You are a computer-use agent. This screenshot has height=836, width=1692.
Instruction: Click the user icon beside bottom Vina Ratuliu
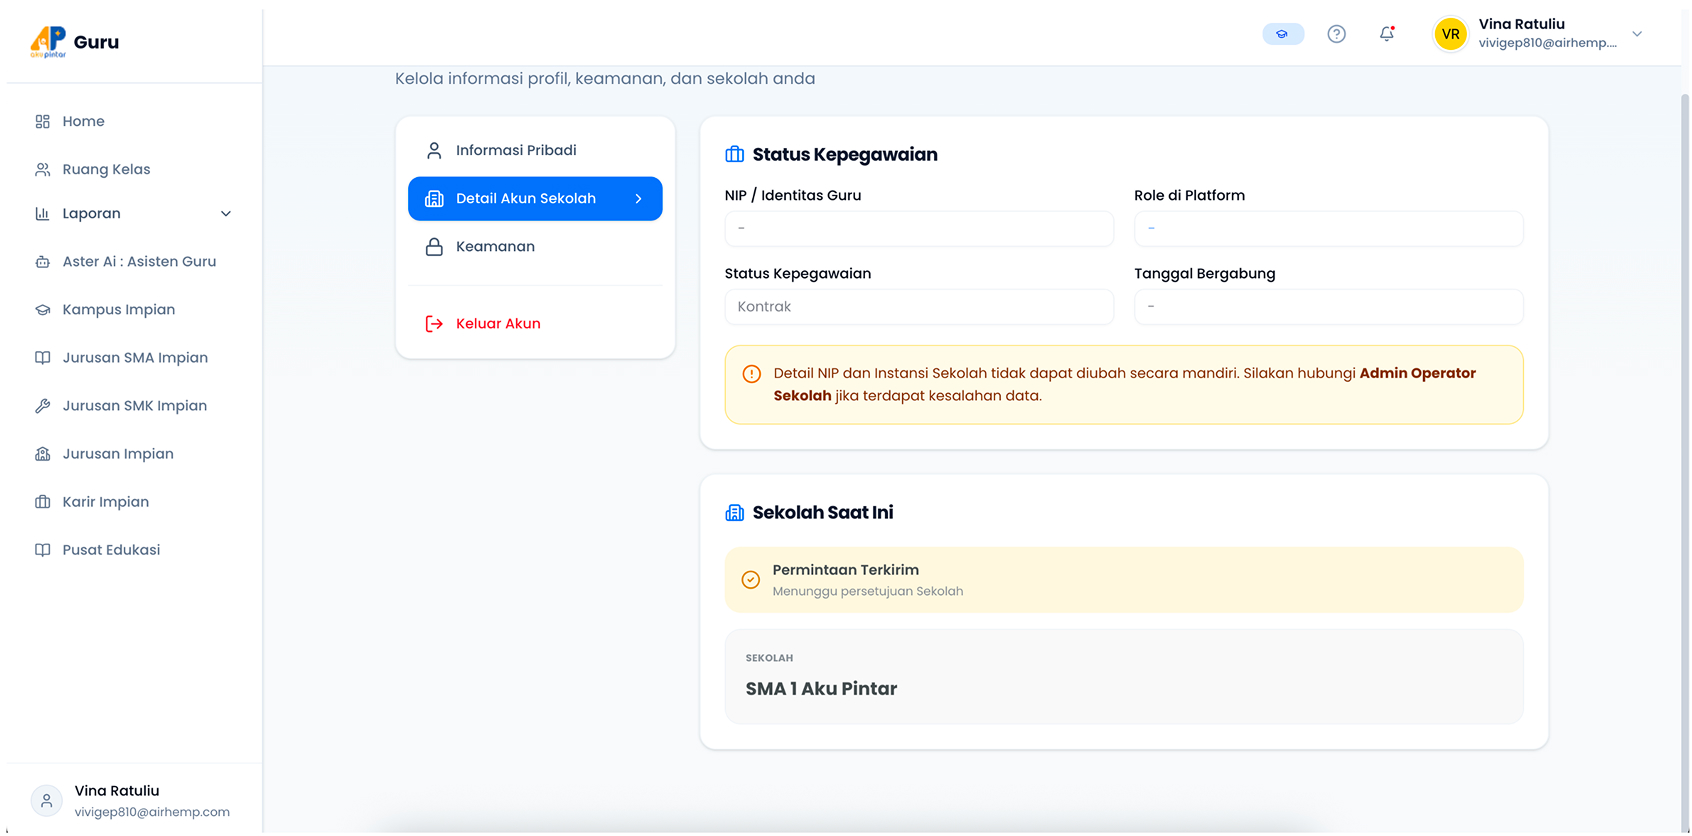pos(47,801)
